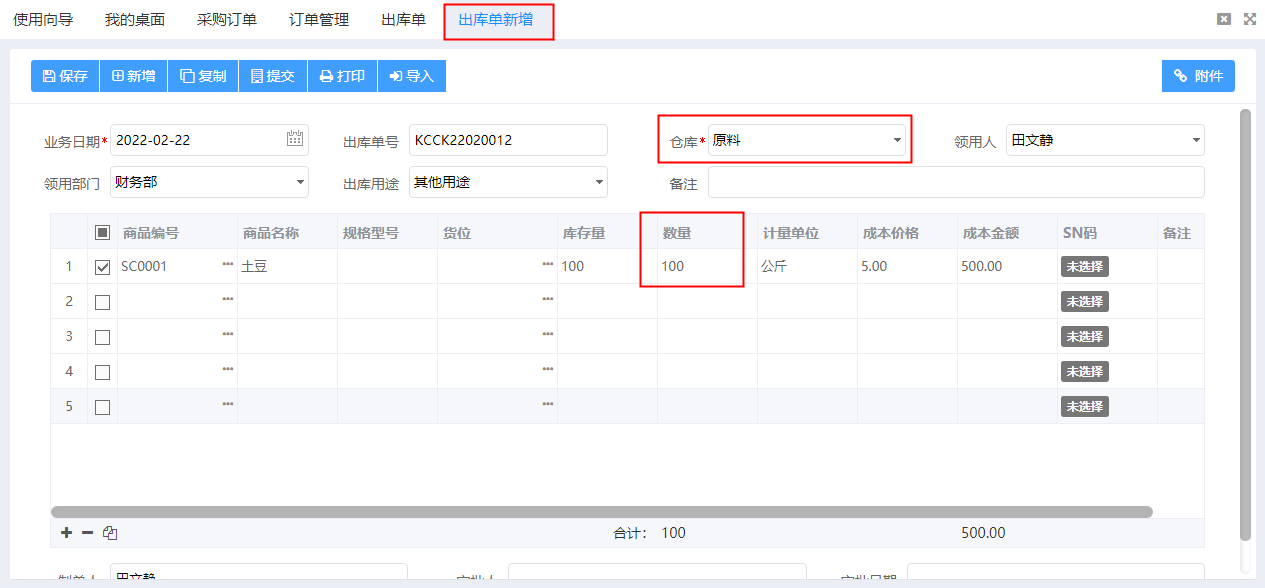Screen dimensions: 1265x588
Task: Click the 备注 remarks input field
Action: 957,182
